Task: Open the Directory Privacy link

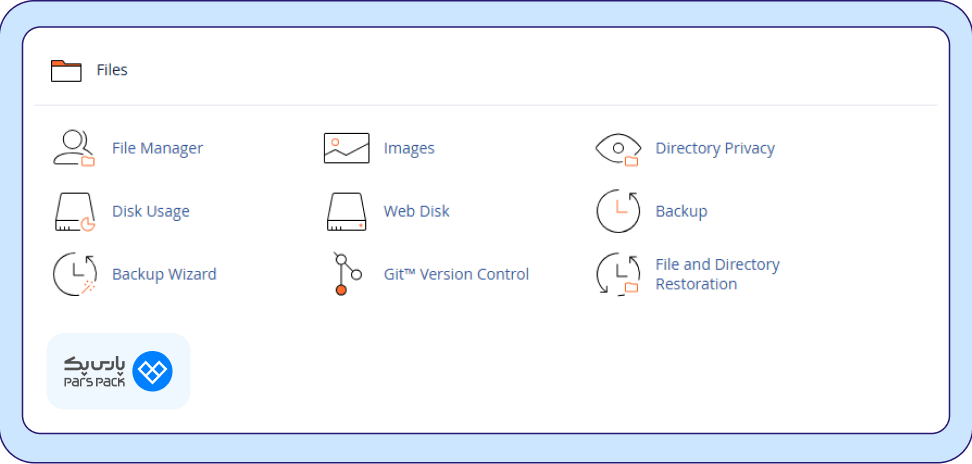Action: [x=715, y=149]
